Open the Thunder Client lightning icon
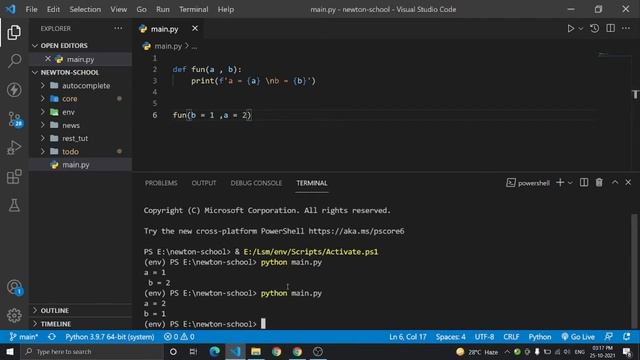The image size is (640, 360). 14,89
